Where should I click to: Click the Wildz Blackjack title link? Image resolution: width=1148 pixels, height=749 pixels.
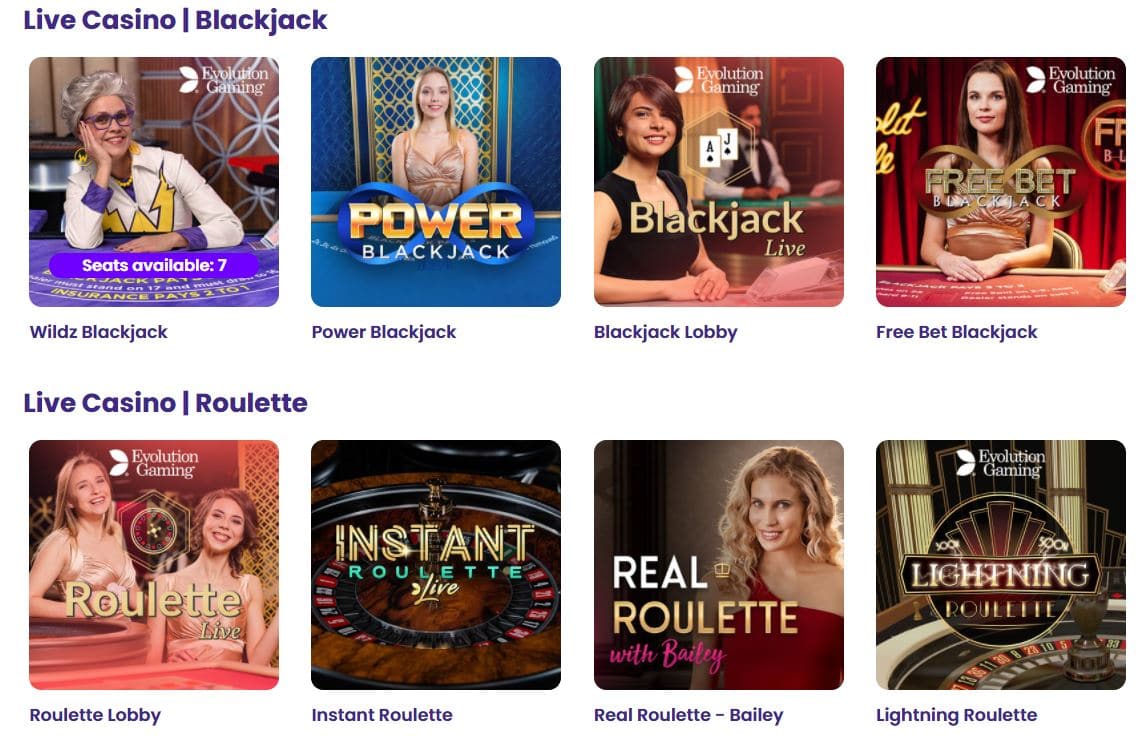[x=98, y=332]
